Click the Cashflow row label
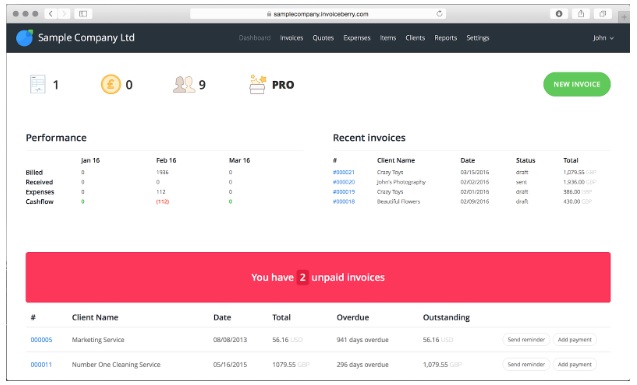Viewport: 637px width, 385px height. point(39,201)
